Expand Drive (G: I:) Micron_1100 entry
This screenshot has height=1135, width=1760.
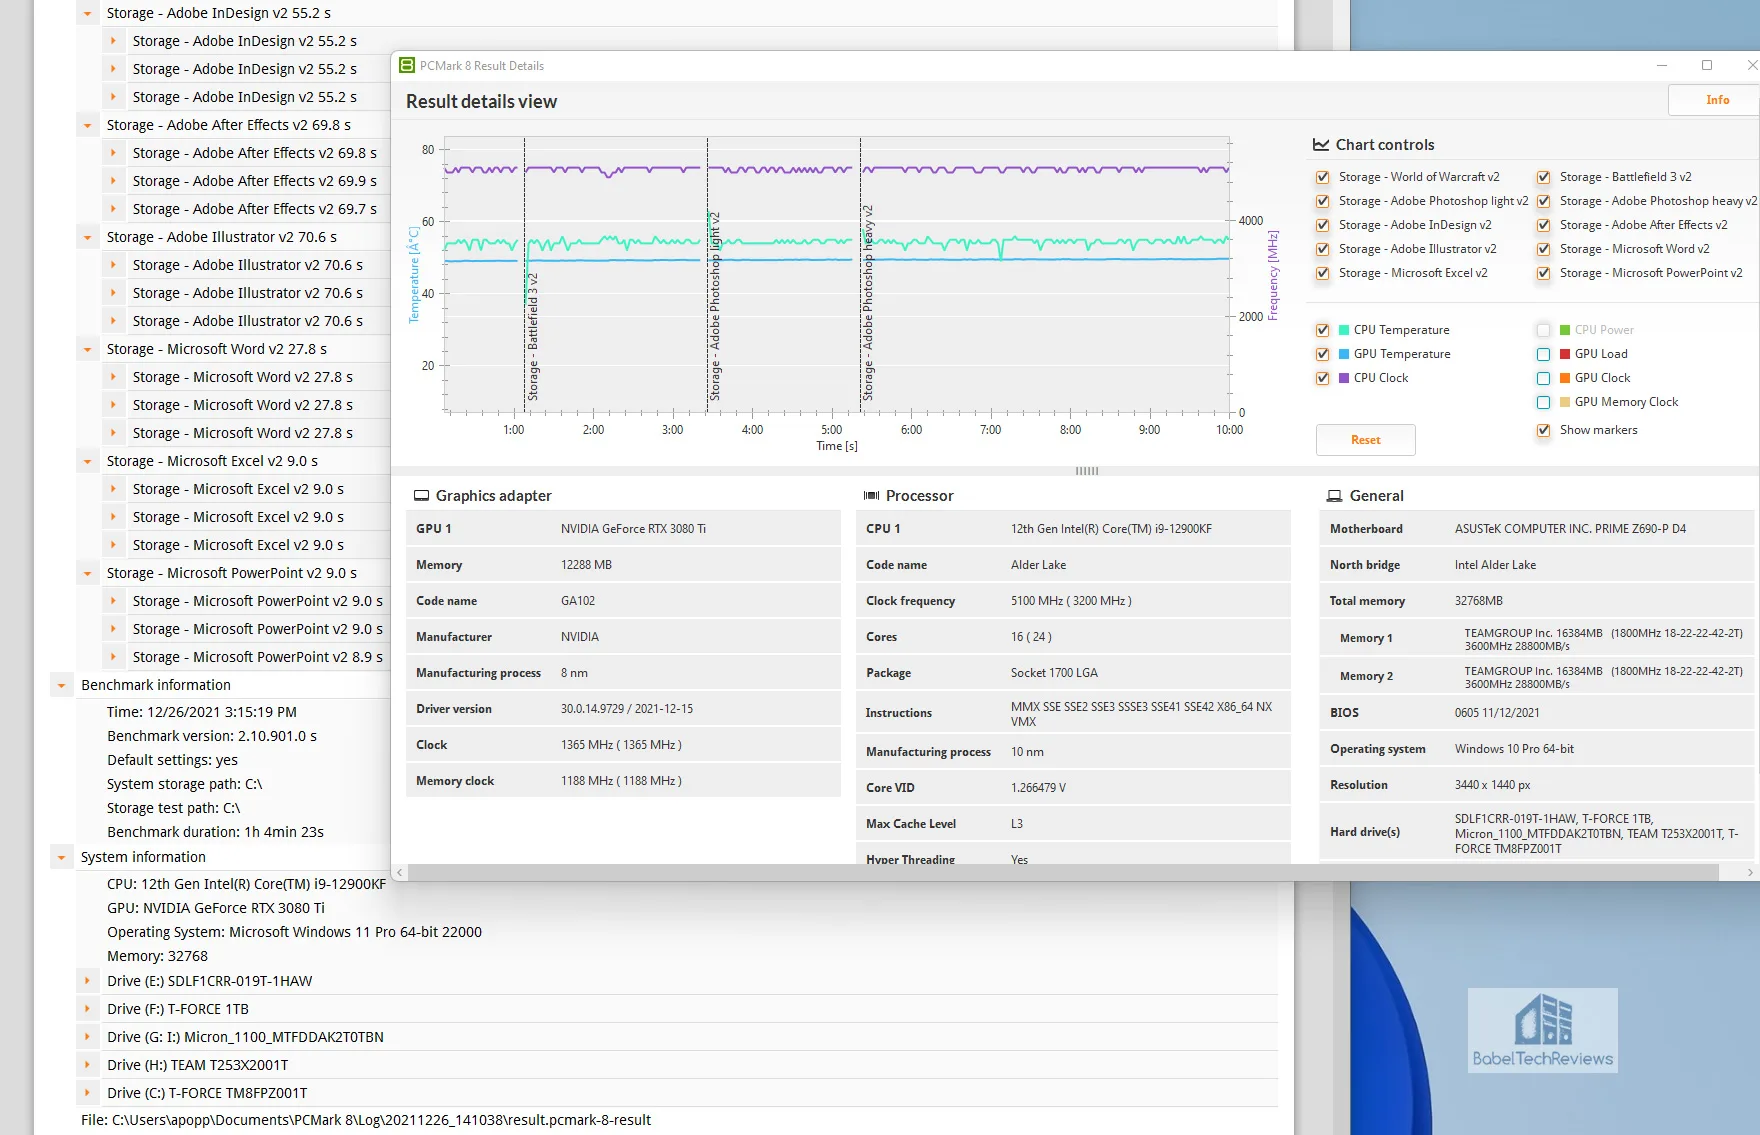(87, 1037)
